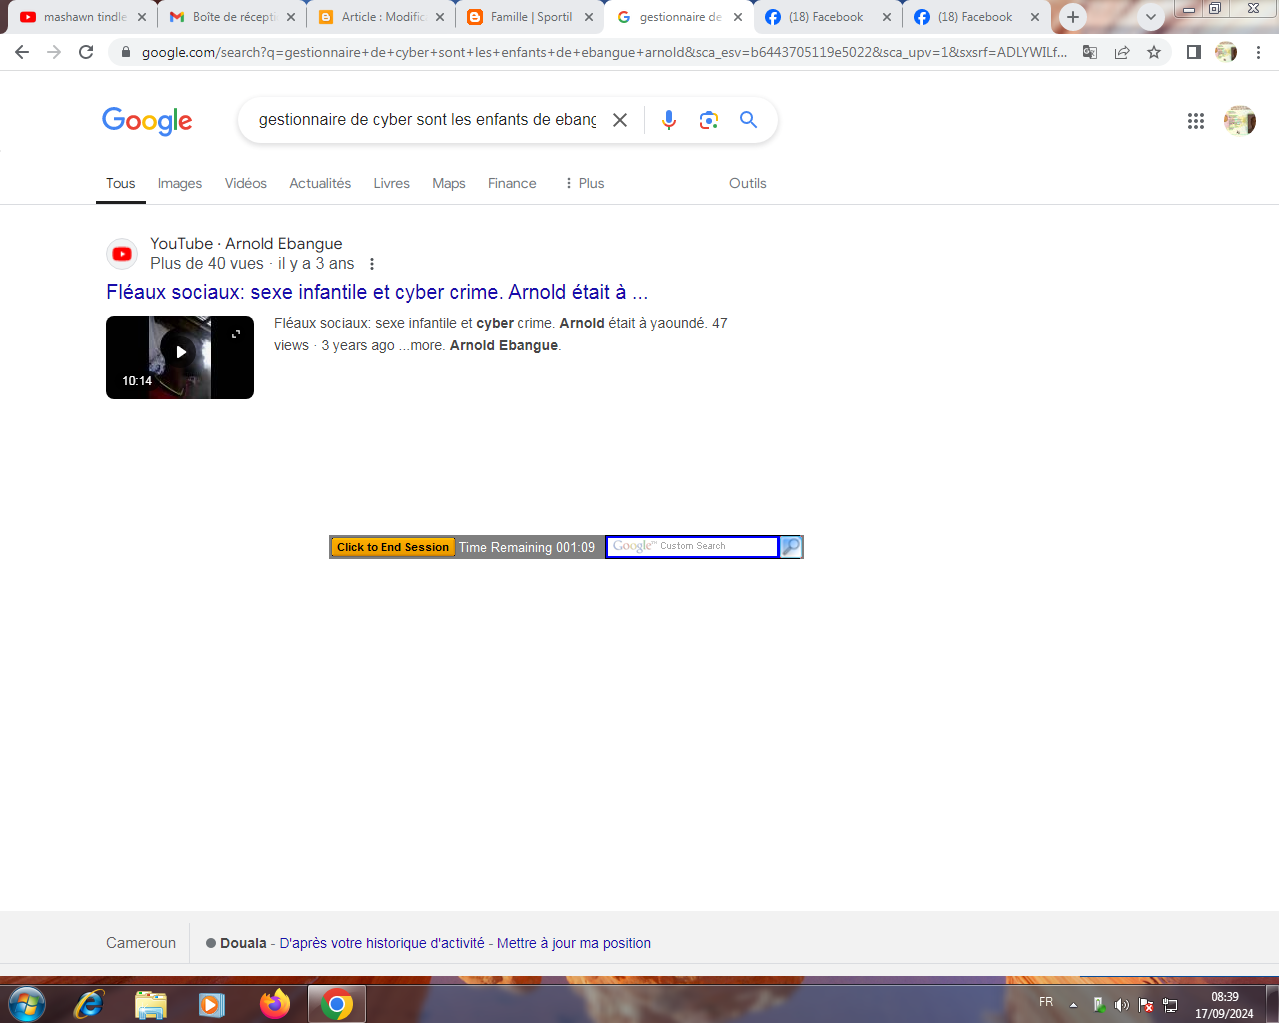This screenshot has height=1023, width=1279.
Task: Click the site lock icon in address bar
Action: click(125, 52)
